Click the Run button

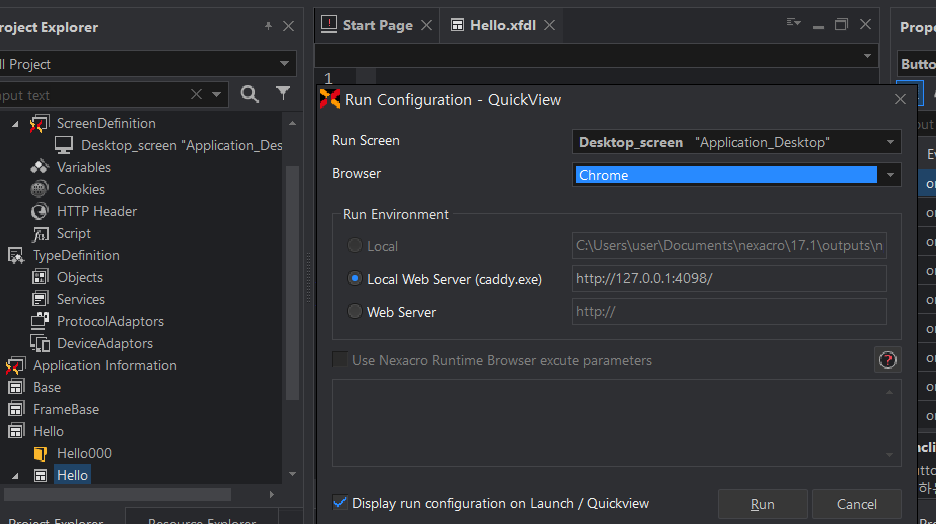762,504
